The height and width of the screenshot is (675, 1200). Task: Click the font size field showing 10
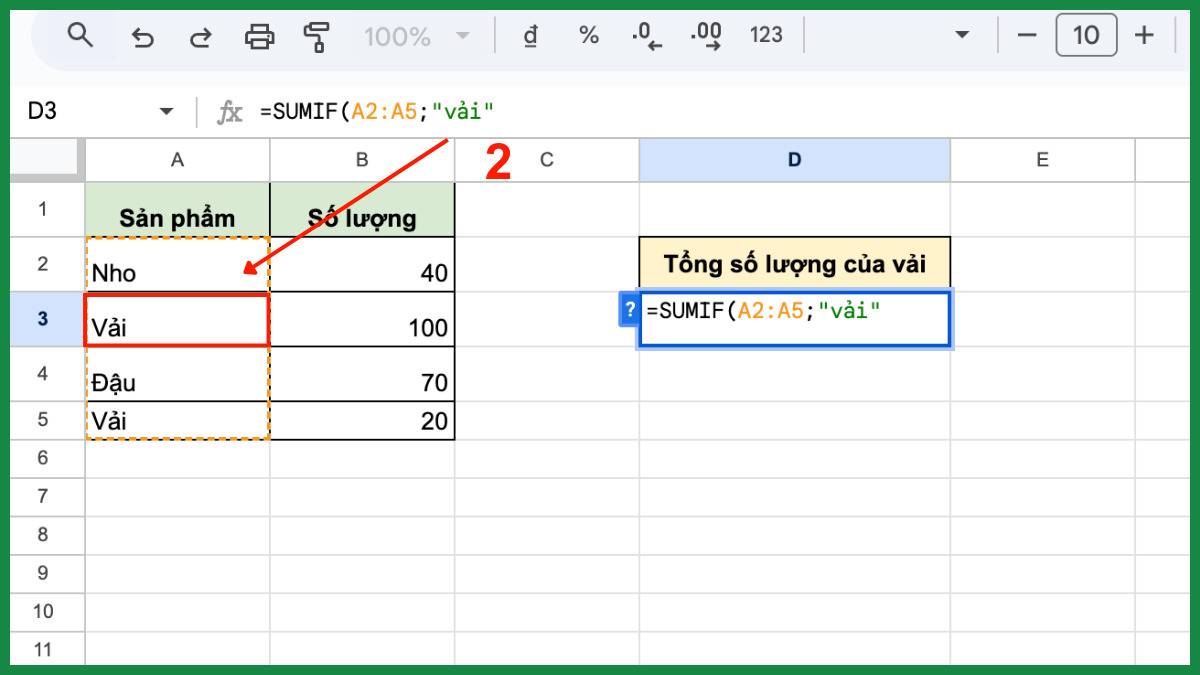click(1086, 37)
